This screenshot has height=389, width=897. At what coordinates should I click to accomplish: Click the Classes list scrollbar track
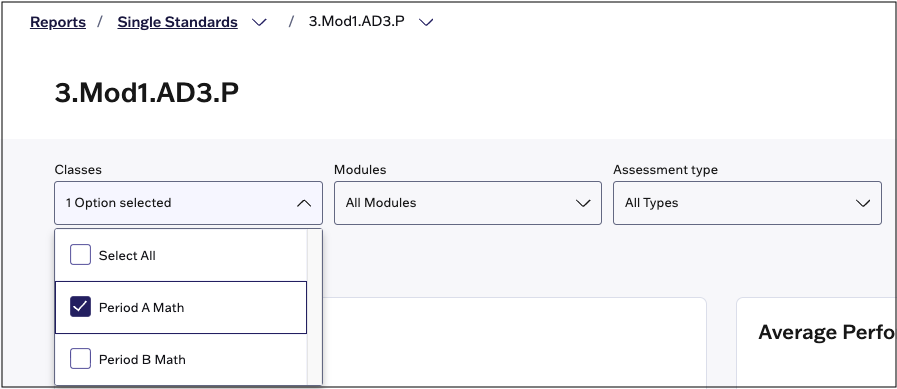click(x=314, y=307)
